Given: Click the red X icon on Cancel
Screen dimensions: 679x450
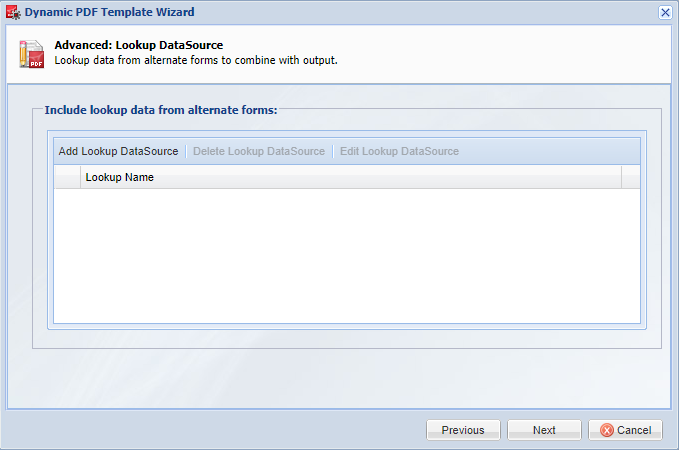Looking at the screenshot, I should coord(607,430).
